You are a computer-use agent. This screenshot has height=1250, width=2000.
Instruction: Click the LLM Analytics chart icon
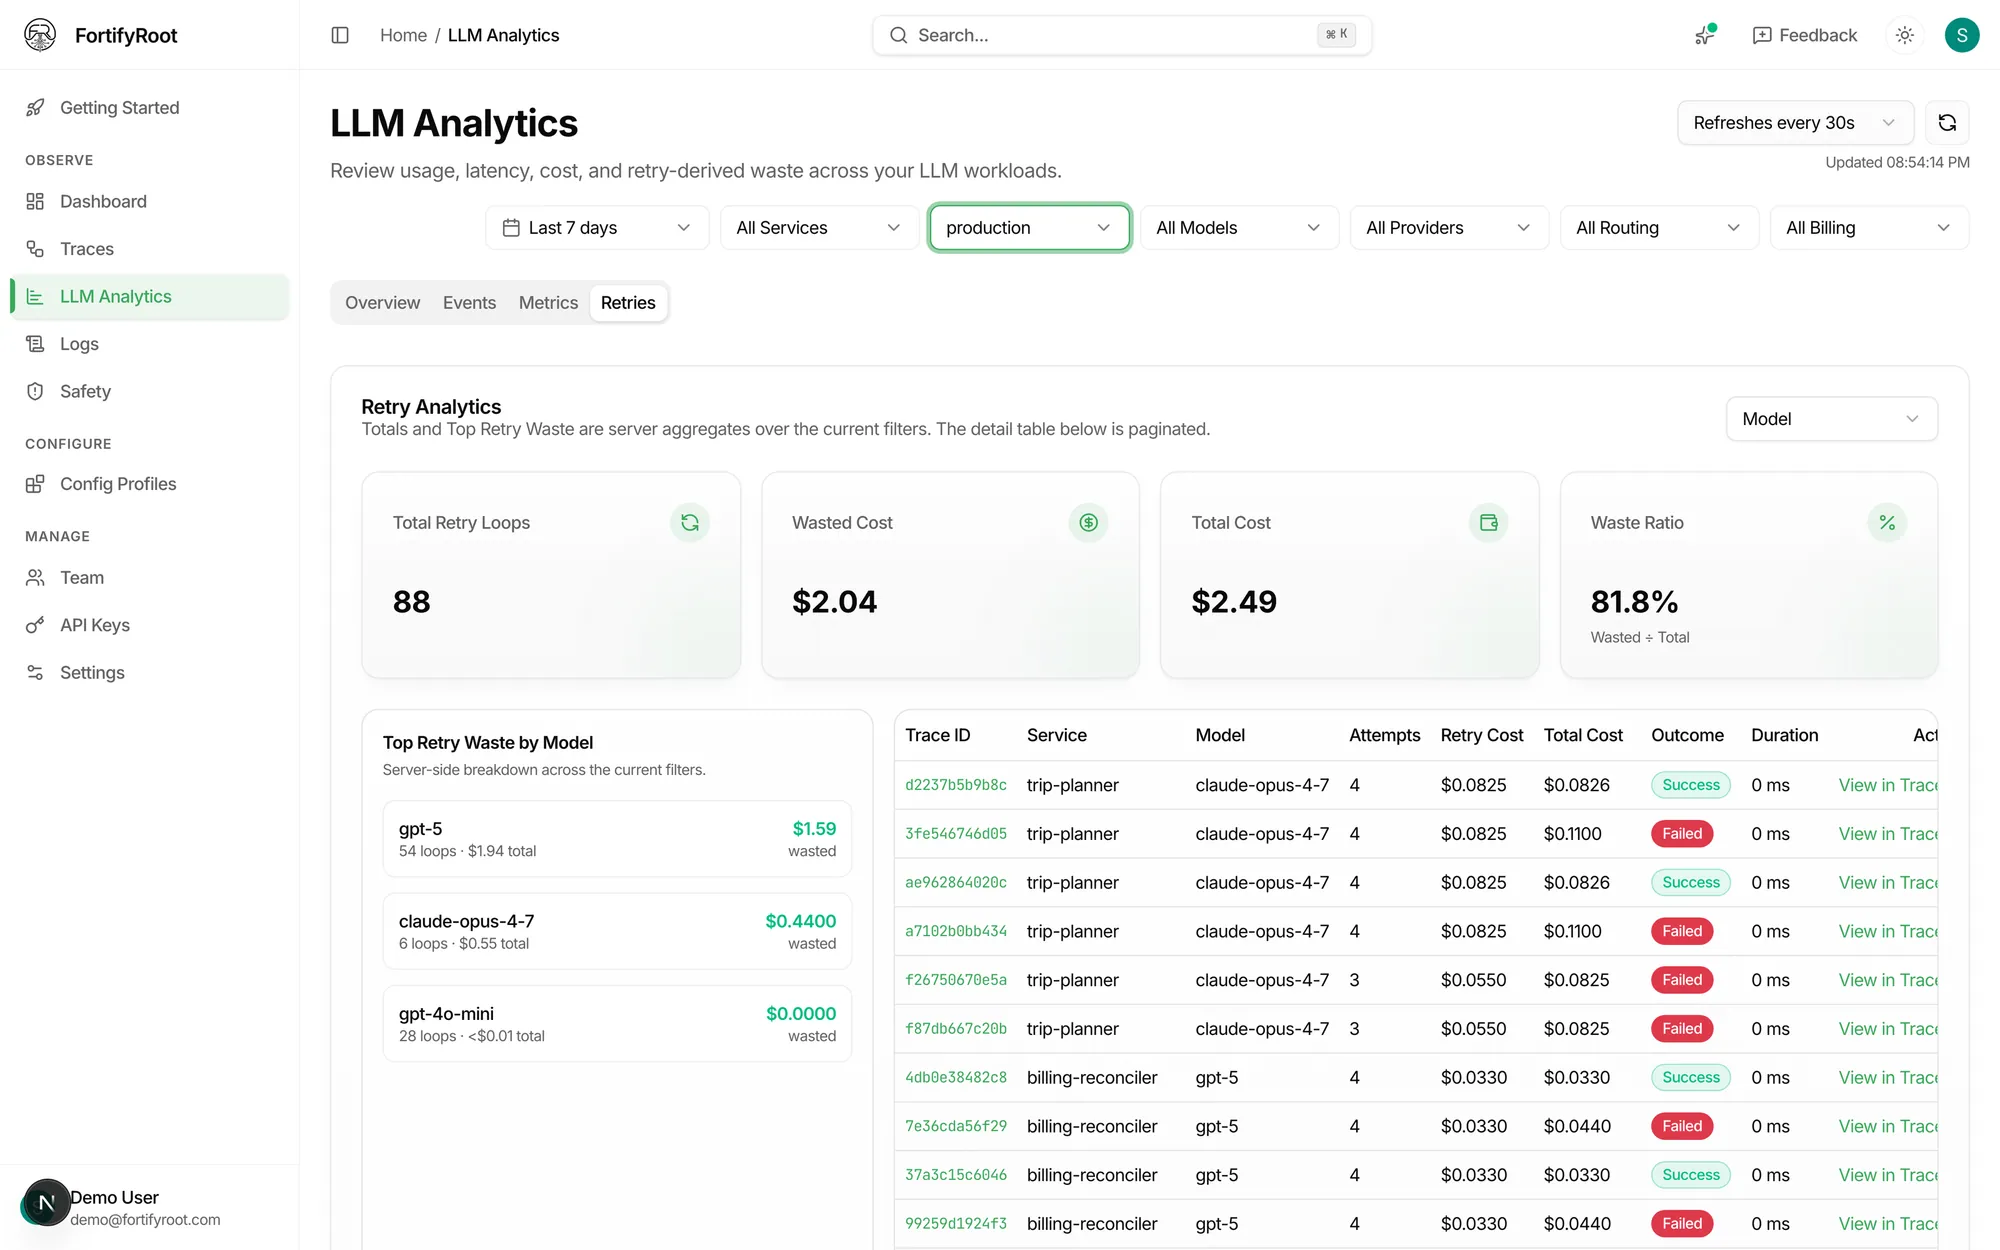[x=35, y=297]
